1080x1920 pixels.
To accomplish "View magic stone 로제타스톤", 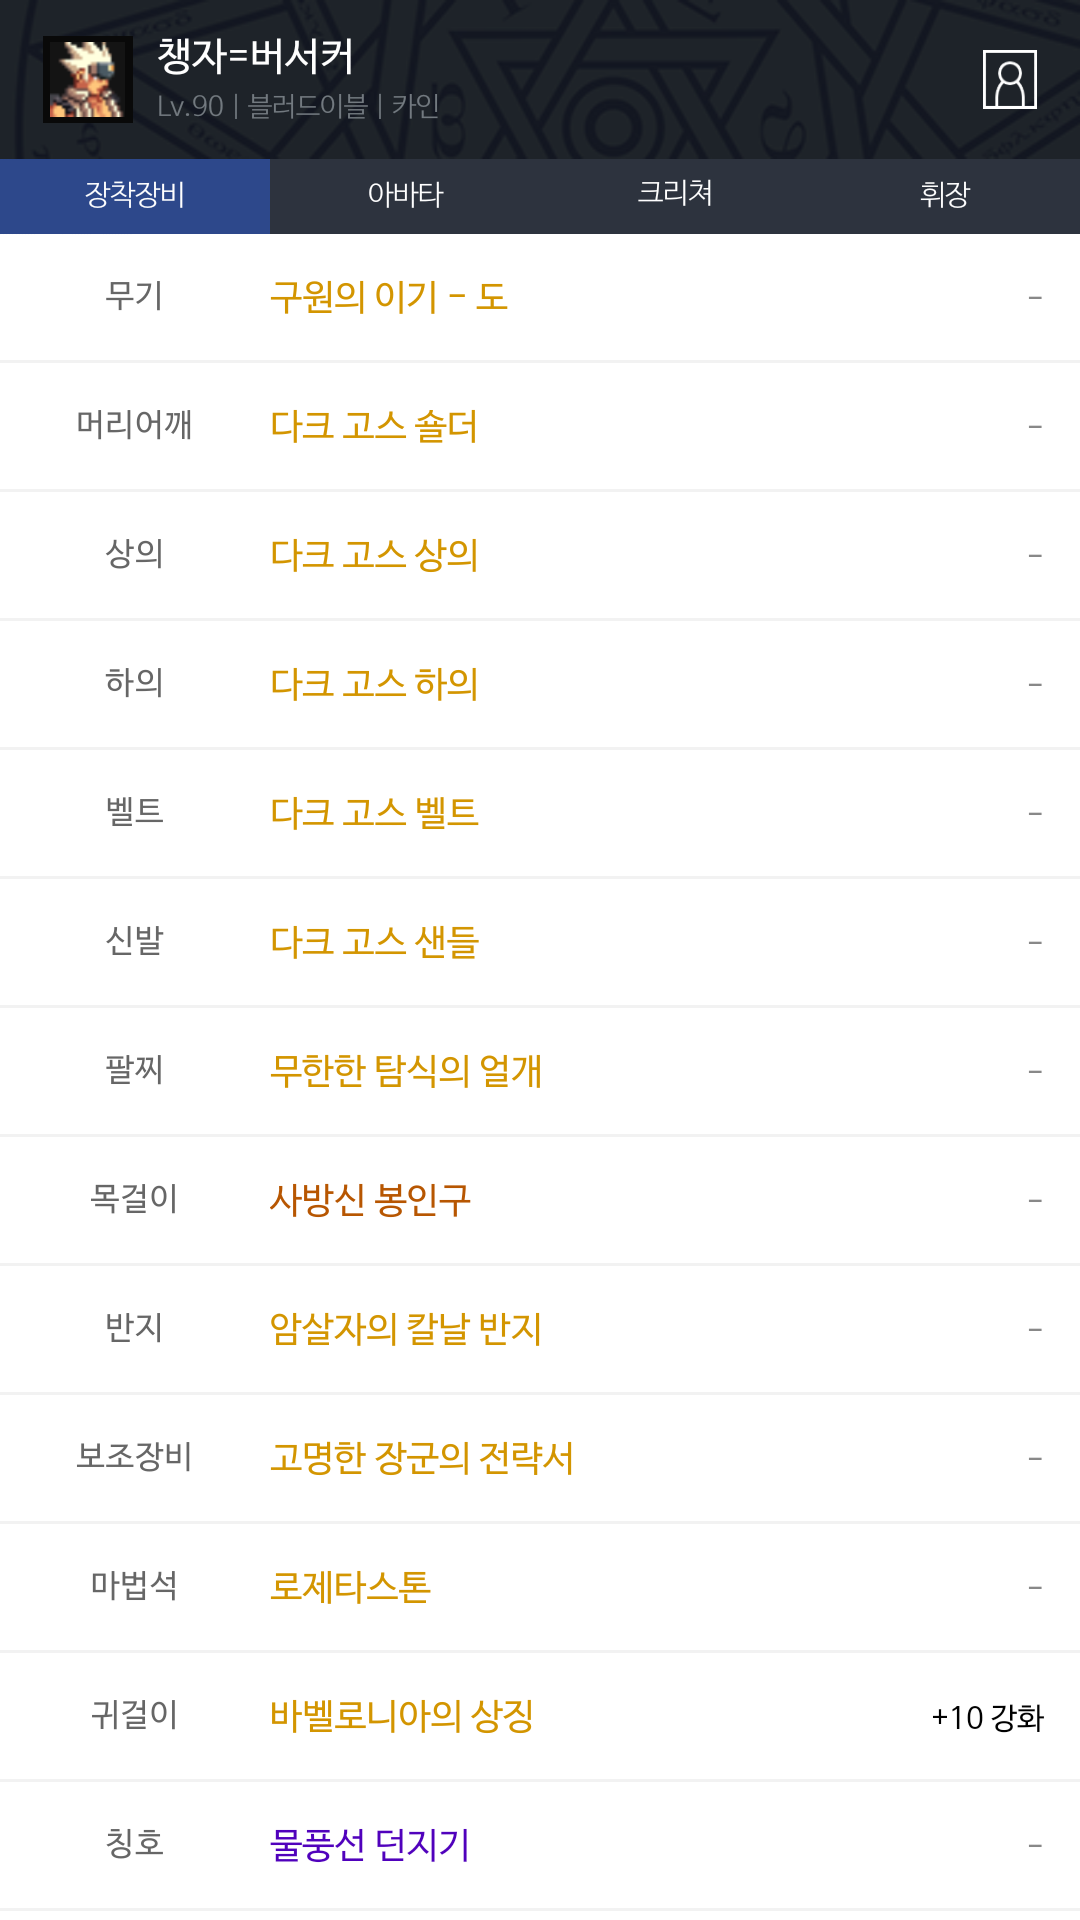I will [x=350, y=1587].
